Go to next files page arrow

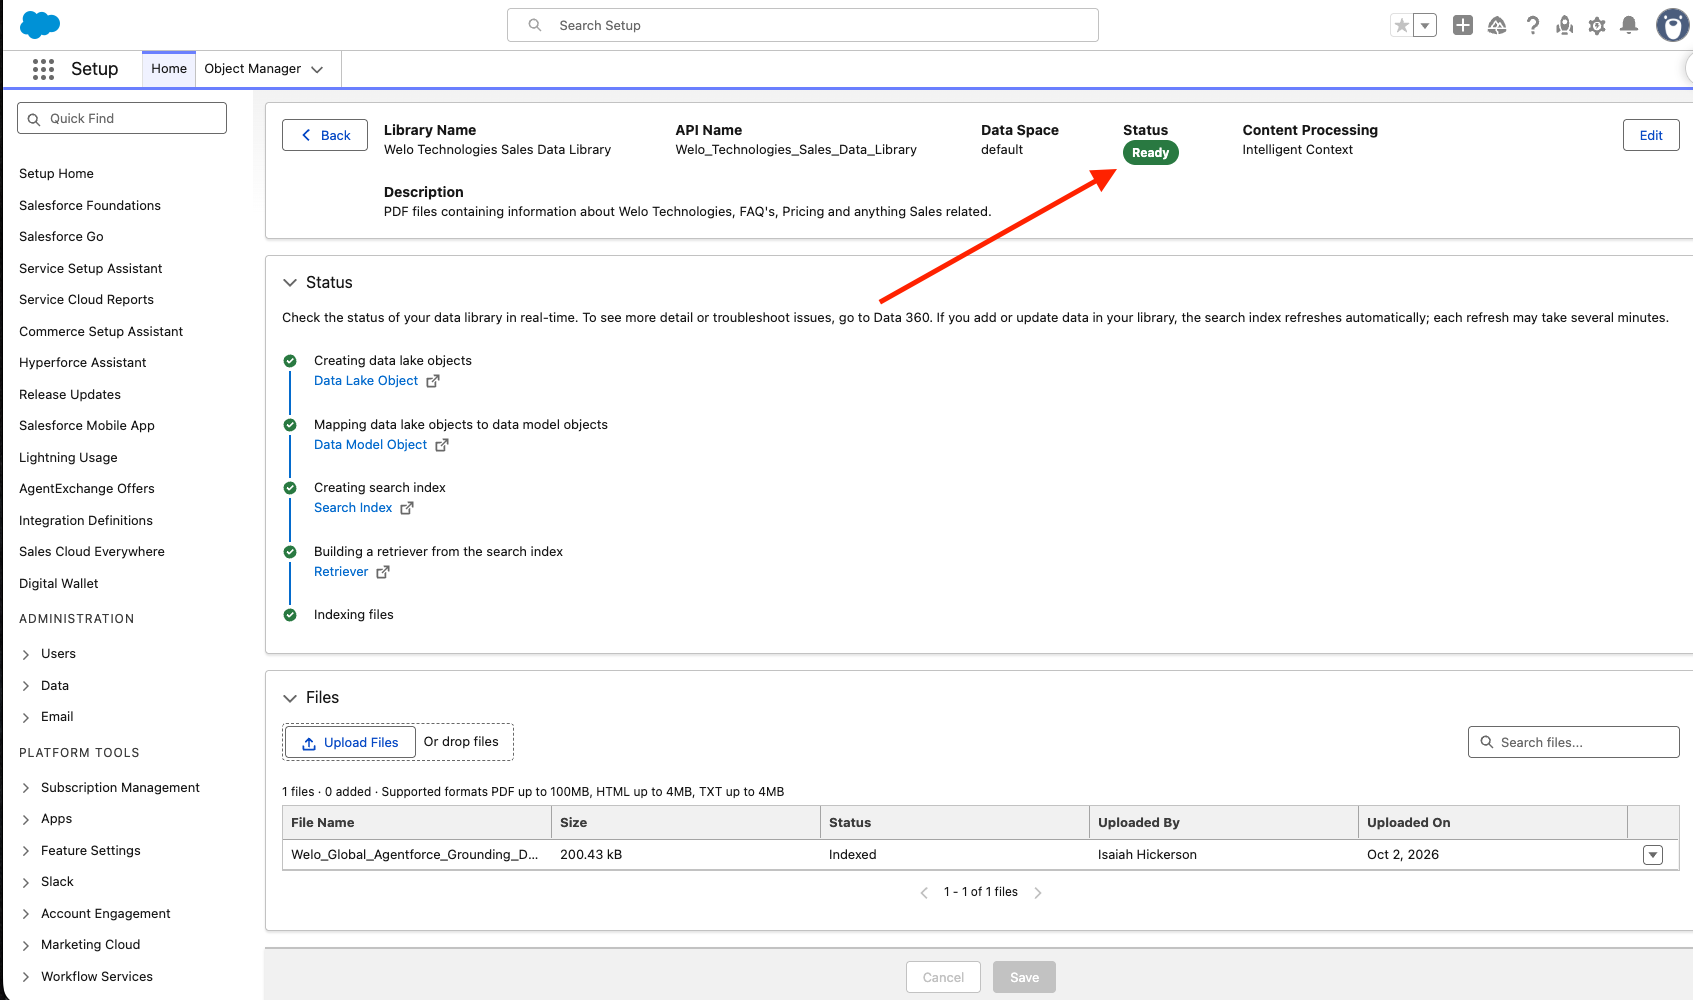coord(1038,893)
